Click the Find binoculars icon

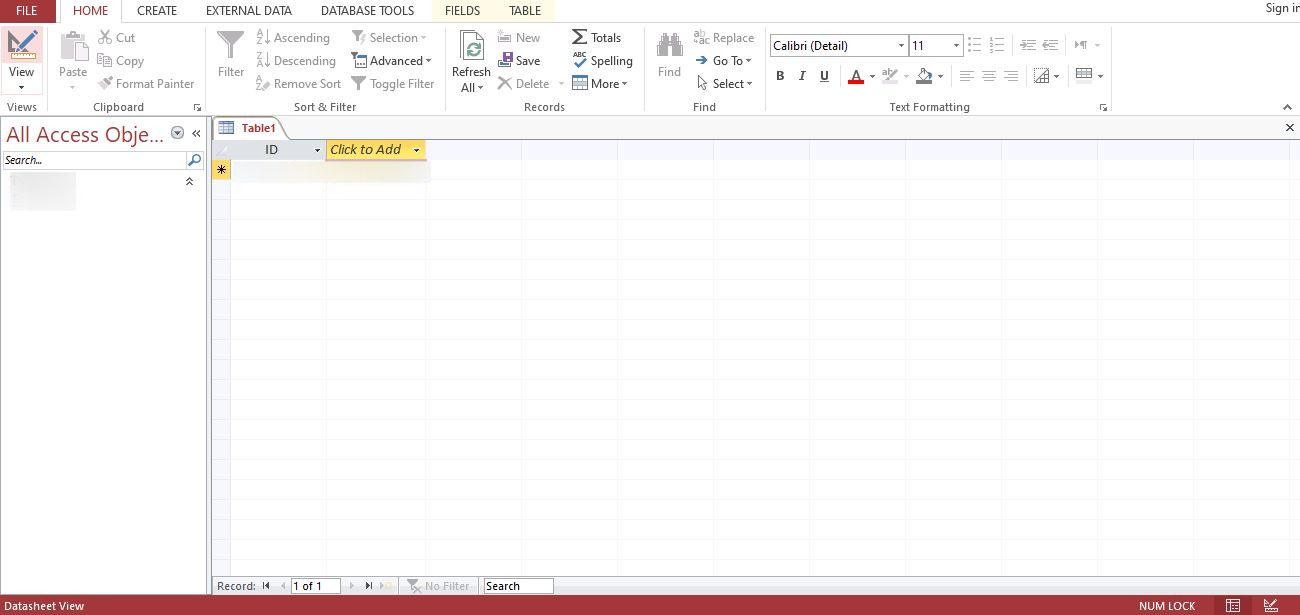[x=669, y=46]
